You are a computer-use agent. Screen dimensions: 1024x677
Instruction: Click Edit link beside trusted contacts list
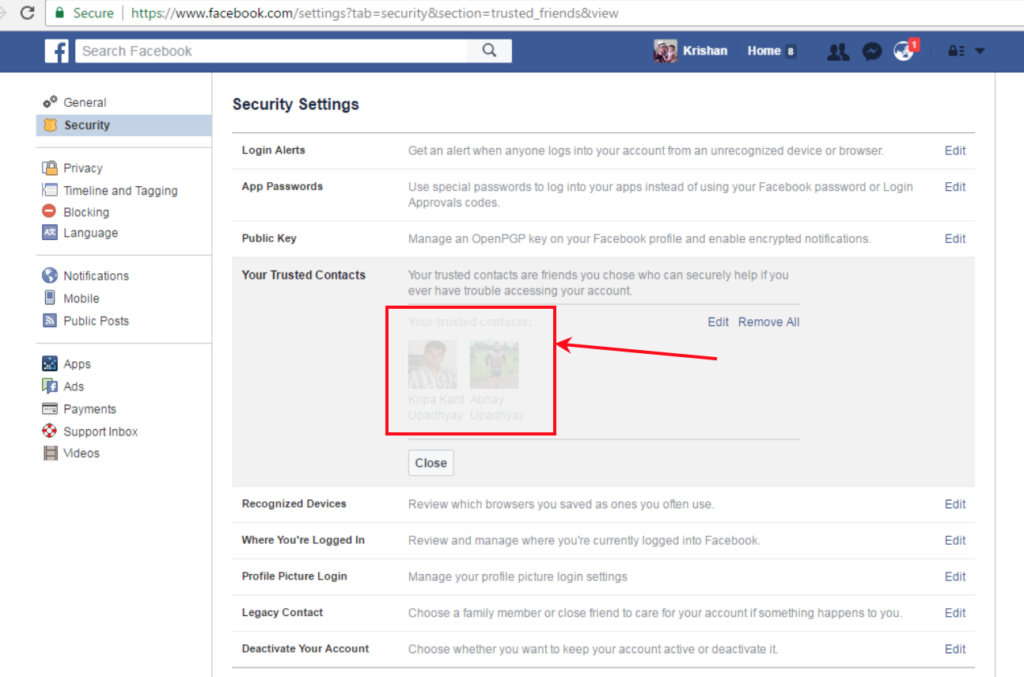coord(718,322)
